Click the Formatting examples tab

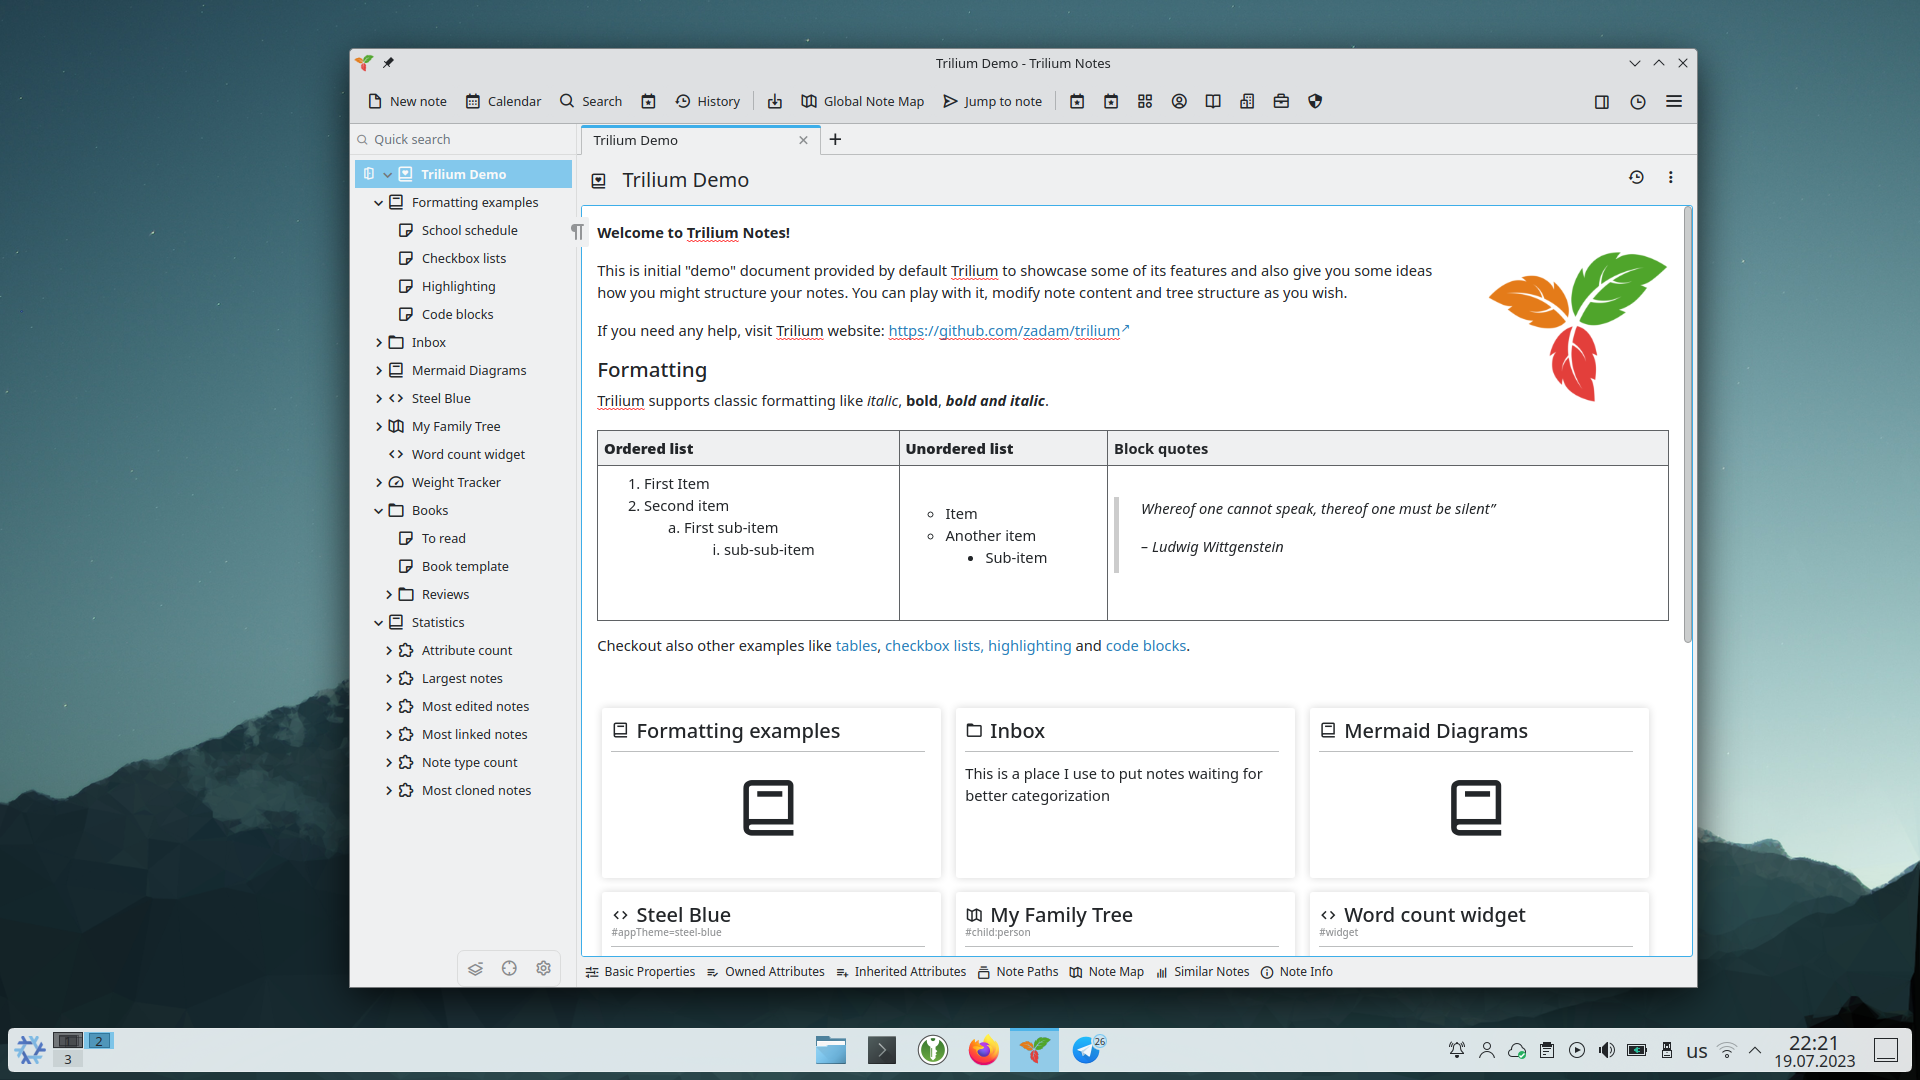477,202
